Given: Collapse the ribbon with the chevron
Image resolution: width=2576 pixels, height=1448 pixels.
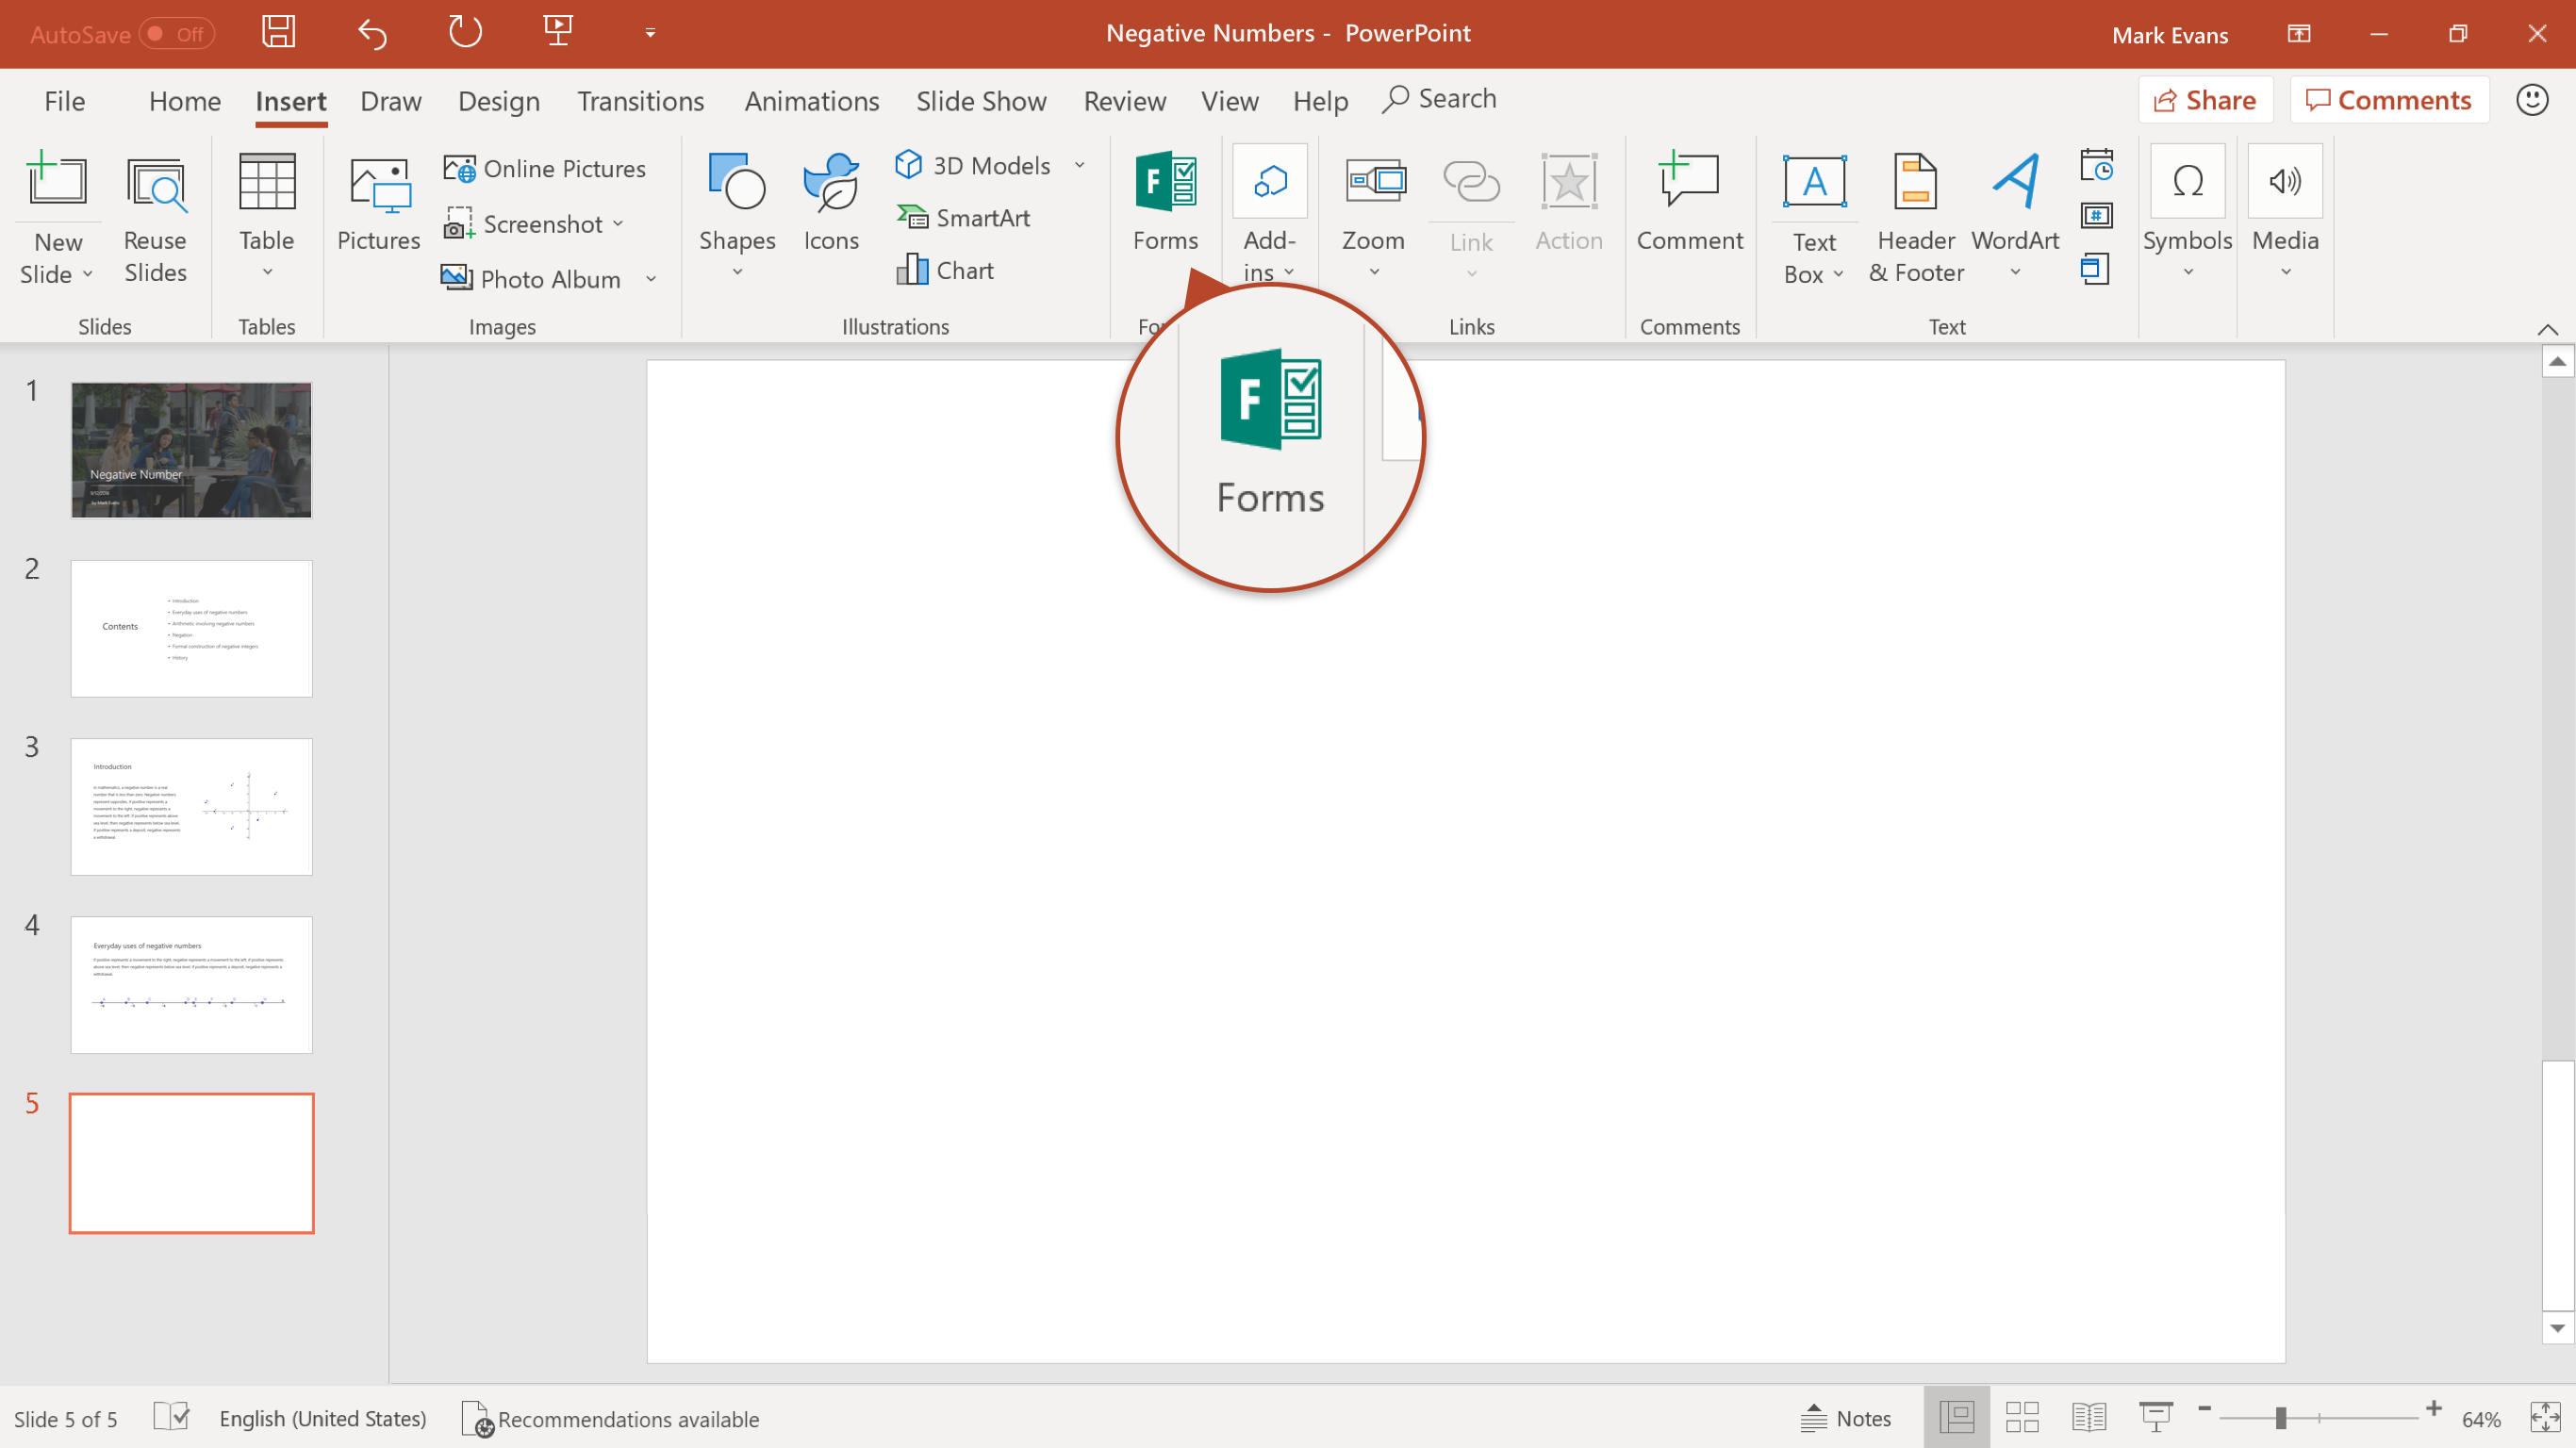Looking at the screenshot, I should point(2547,329).
